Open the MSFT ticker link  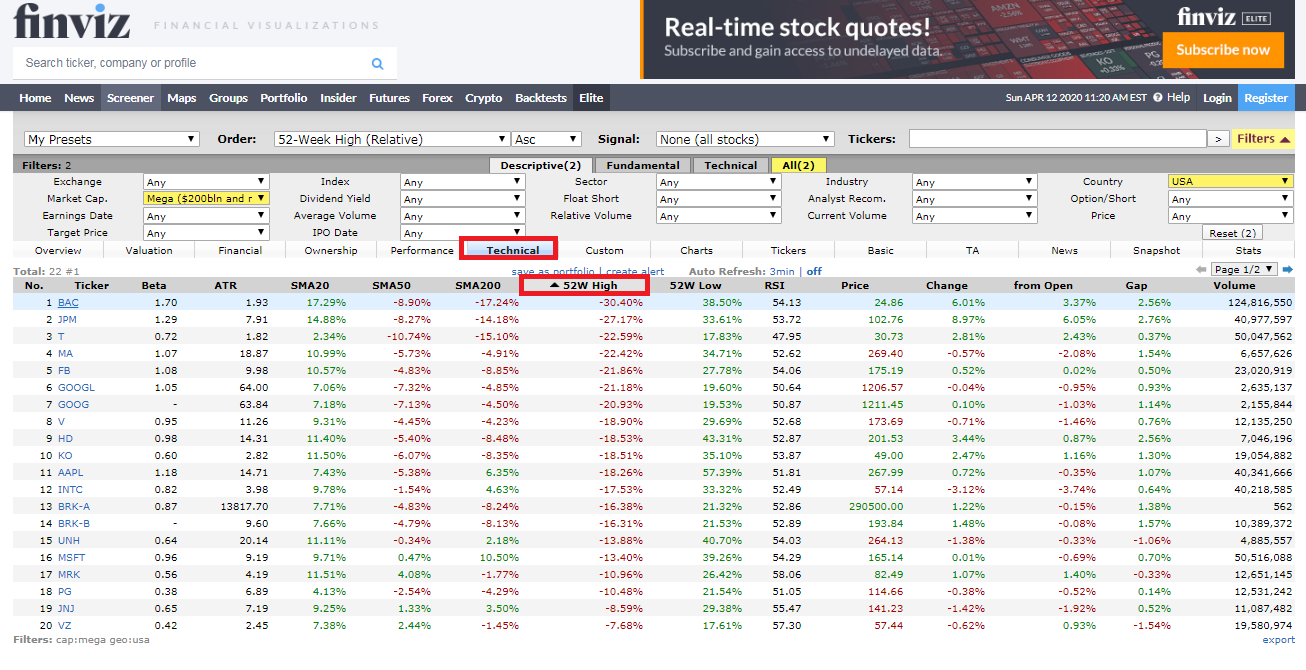pos(72,557)
